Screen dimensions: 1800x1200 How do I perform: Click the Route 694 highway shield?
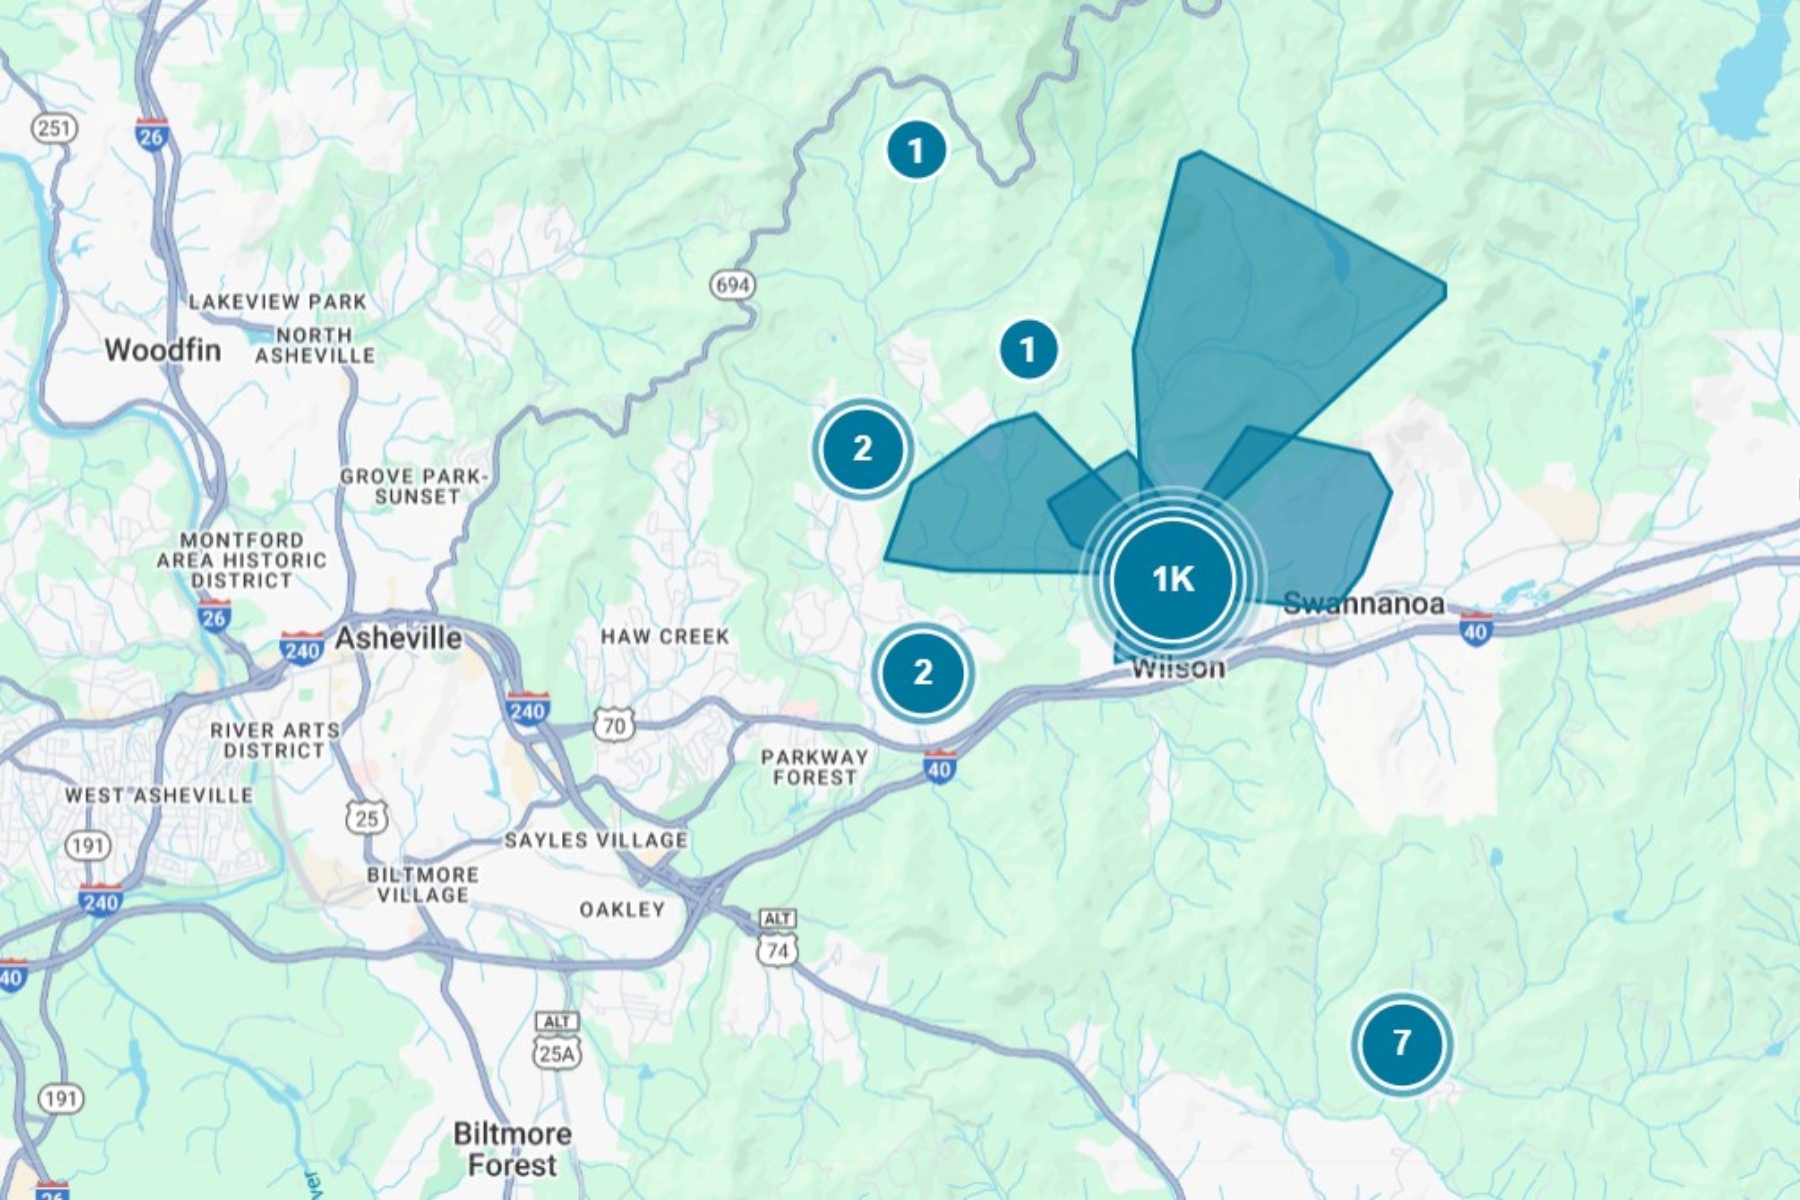(x=732, y=286)
